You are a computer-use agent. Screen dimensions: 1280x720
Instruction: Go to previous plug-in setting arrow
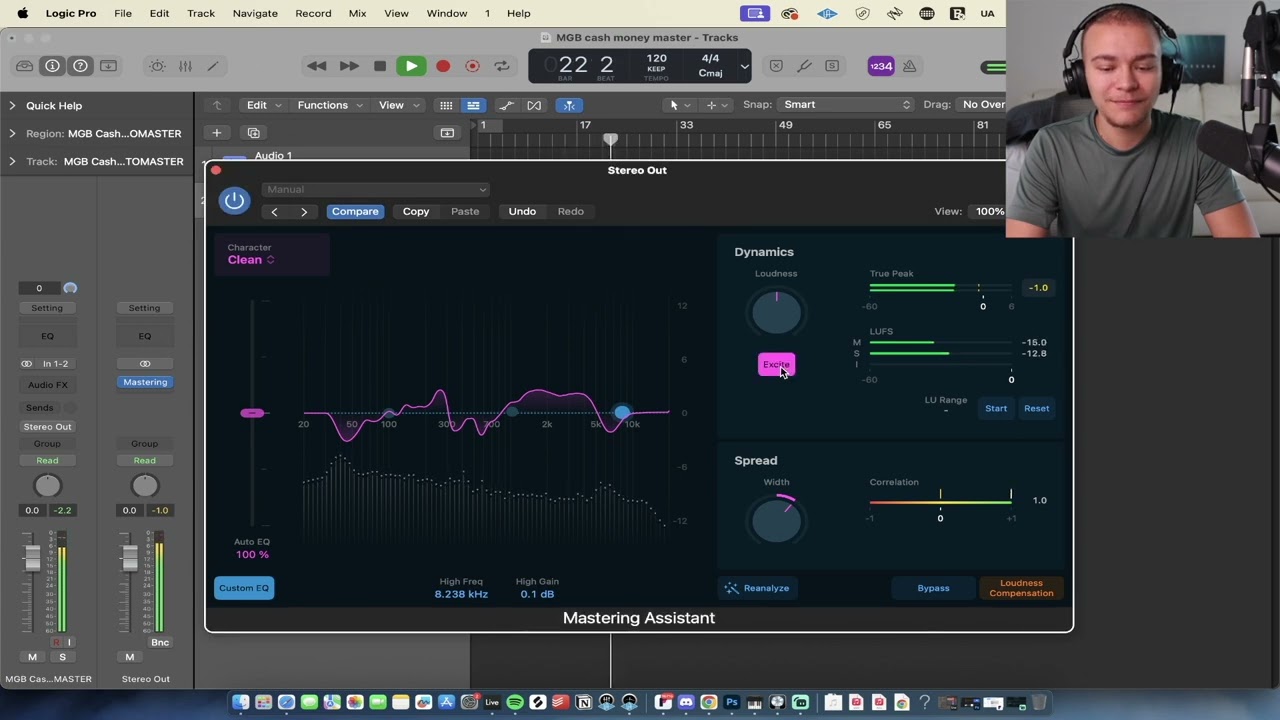coord(274,212)
